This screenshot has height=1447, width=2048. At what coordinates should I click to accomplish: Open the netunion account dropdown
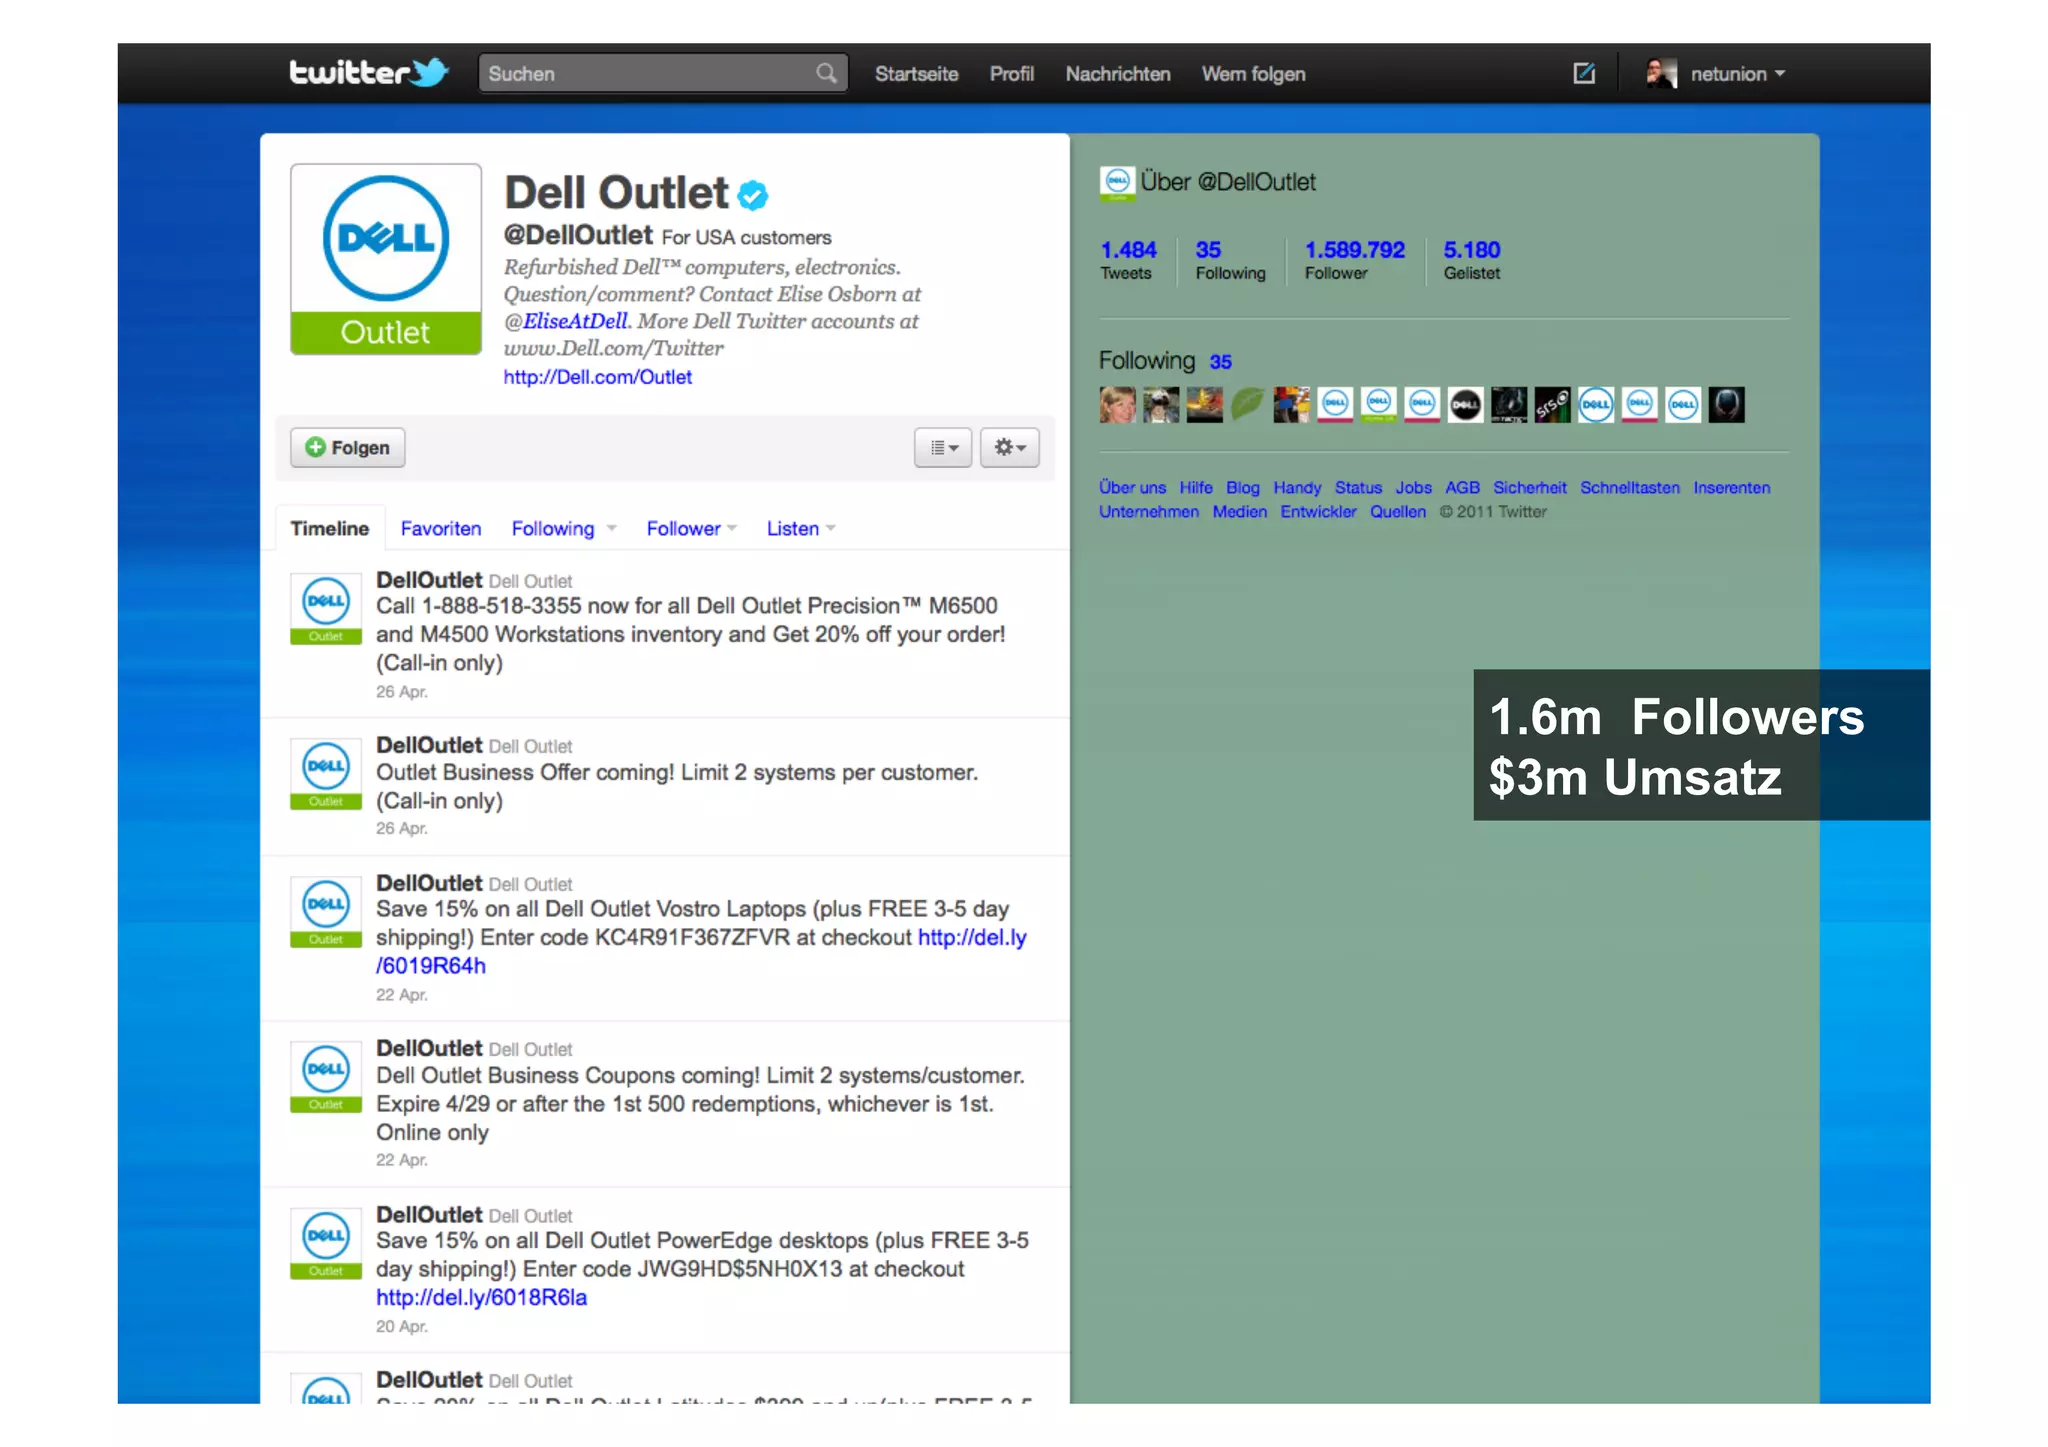tap(1738, 74)
